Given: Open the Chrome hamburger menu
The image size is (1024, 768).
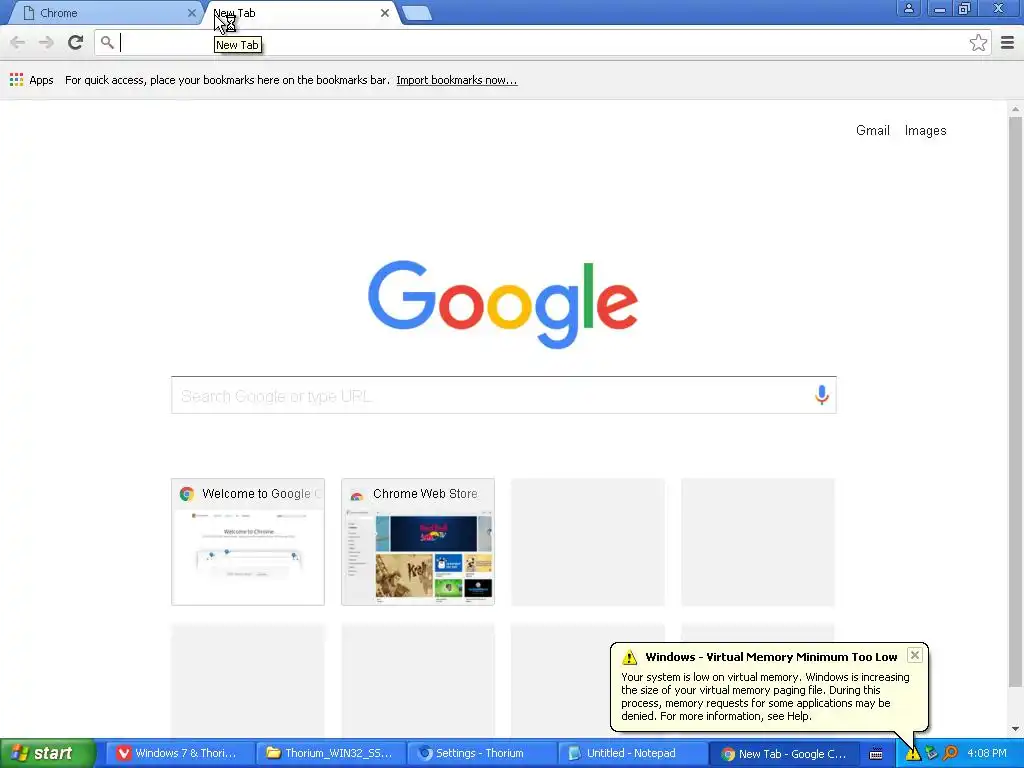Looking at the screenshot, I should (1008, 43).
